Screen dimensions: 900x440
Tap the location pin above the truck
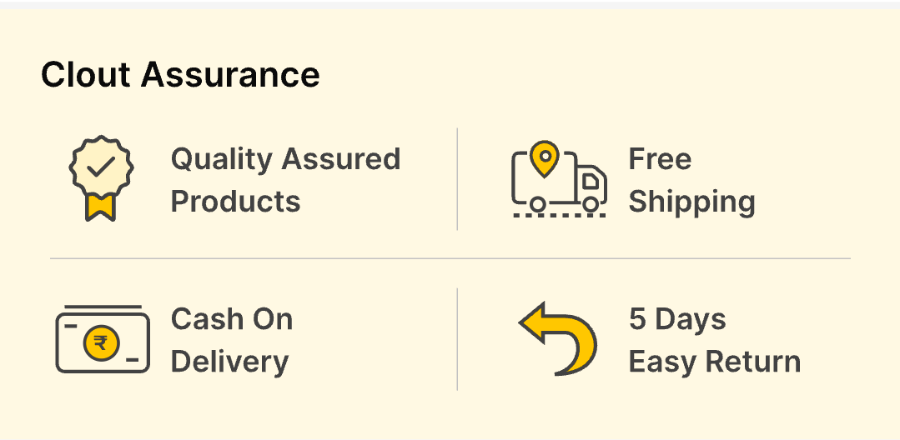click(543, 159)
